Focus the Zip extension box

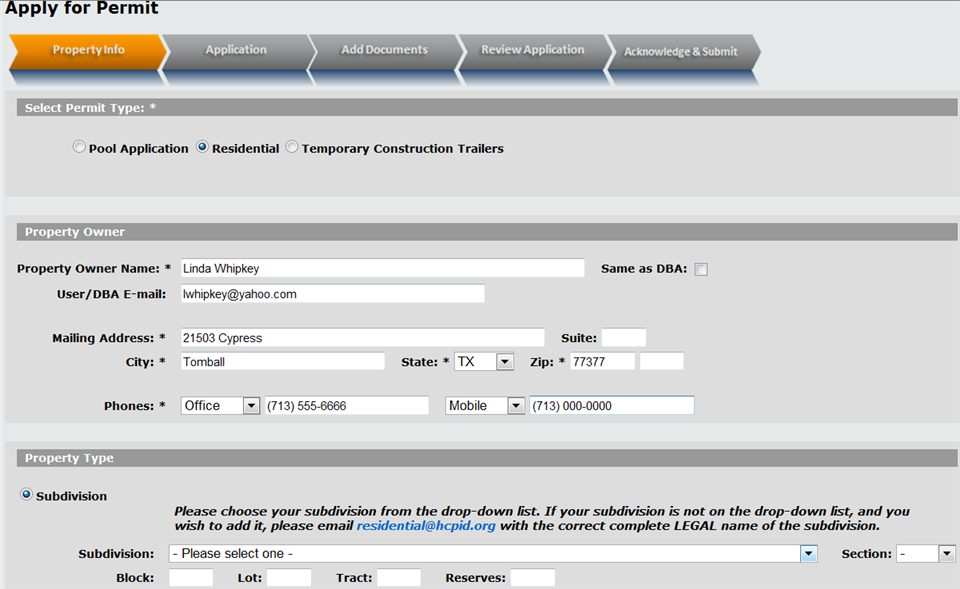(x=661, y=361)
